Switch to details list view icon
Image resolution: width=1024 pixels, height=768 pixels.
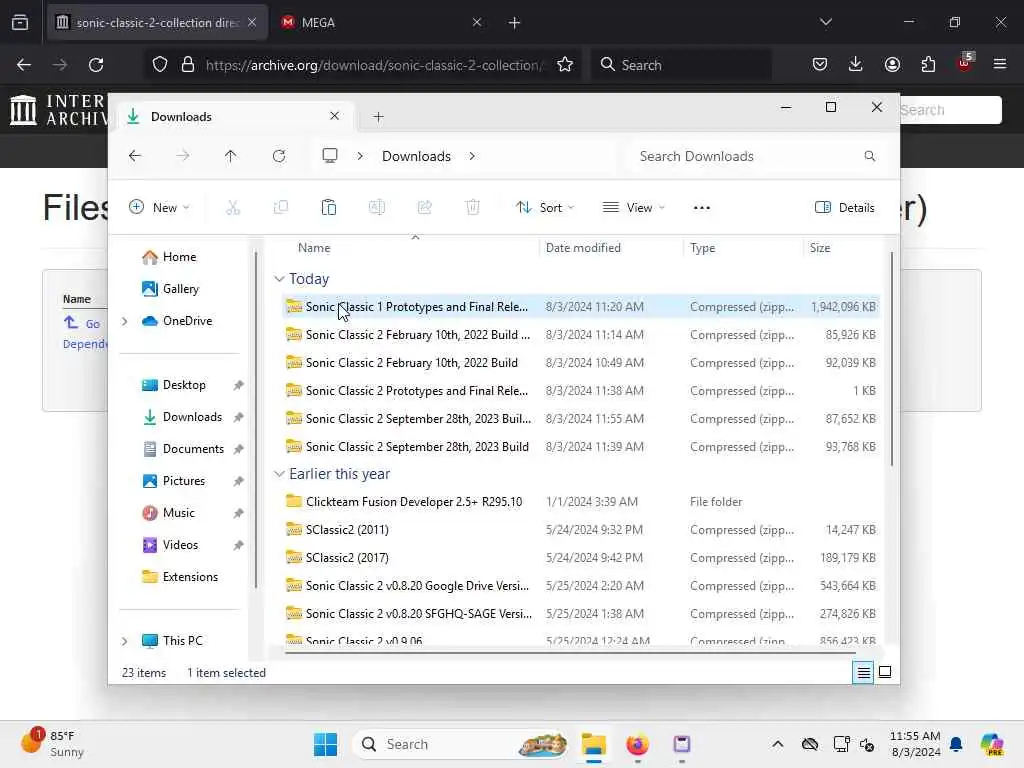tap(863, 672)
